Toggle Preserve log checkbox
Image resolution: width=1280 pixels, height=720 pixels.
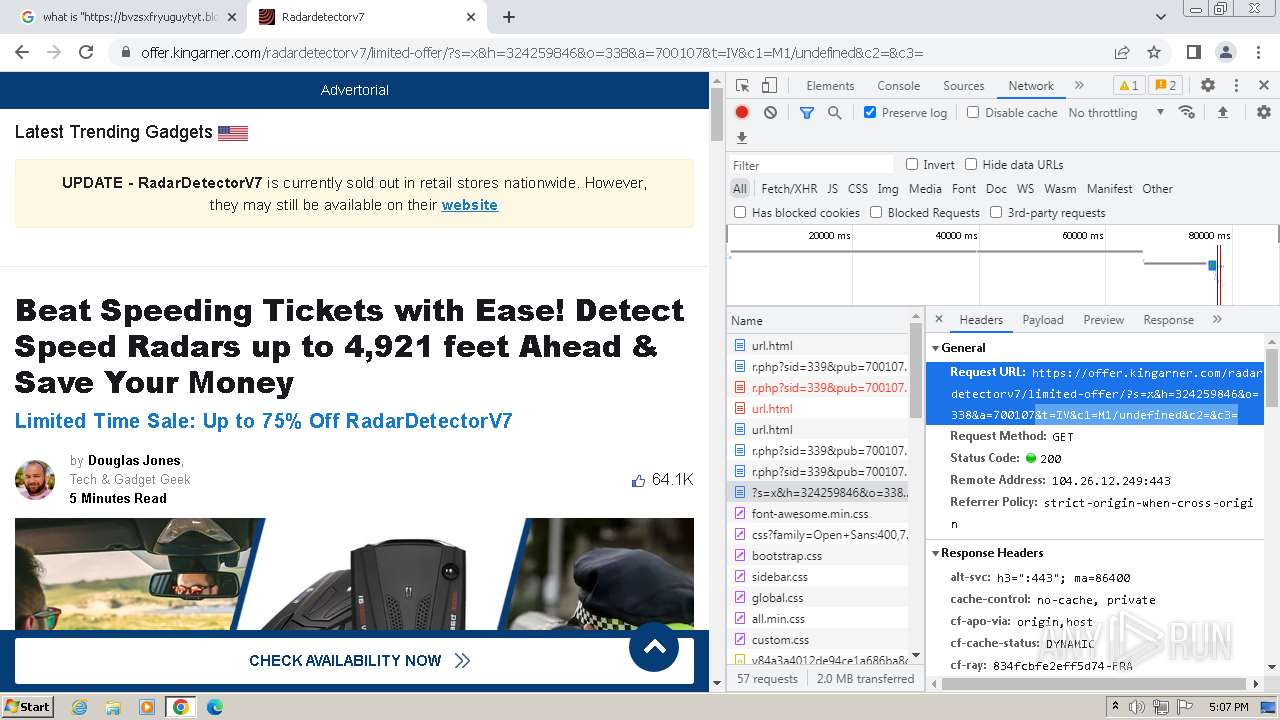[x=870, y=113]
